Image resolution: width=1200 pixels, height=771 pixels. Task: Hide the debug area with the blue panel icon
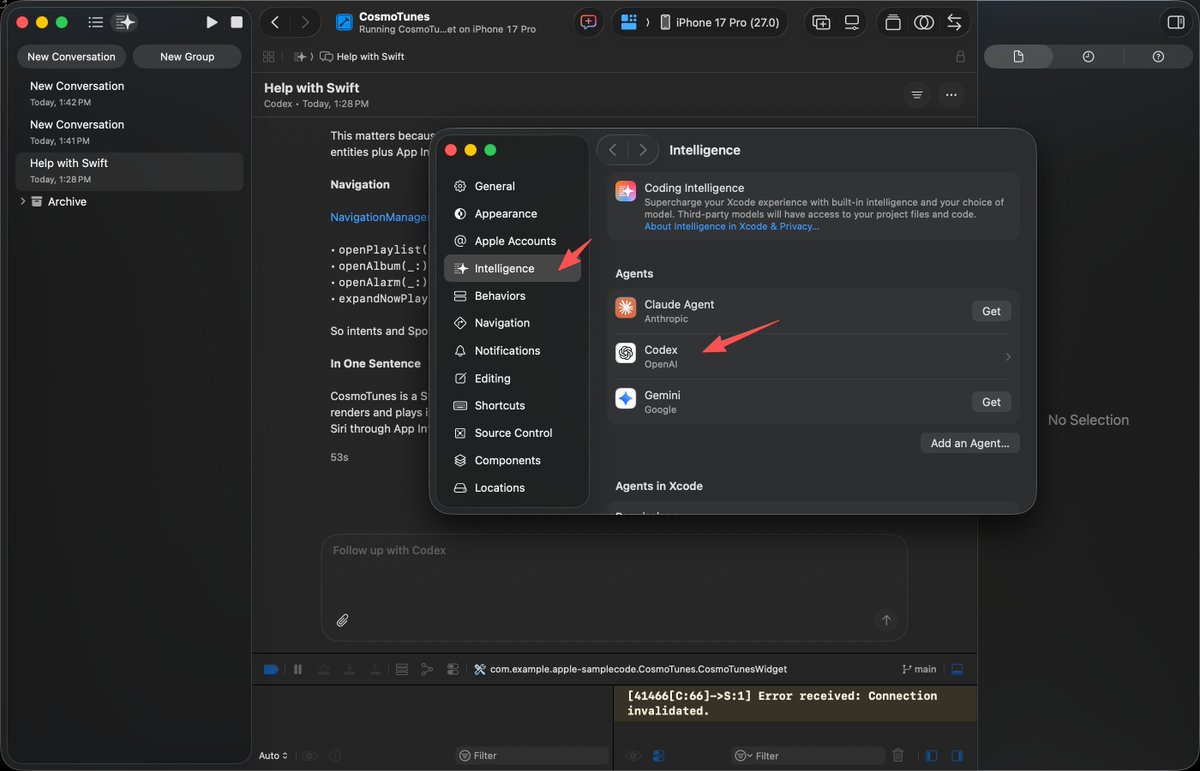pyautogui.click(x=957, y=669)
